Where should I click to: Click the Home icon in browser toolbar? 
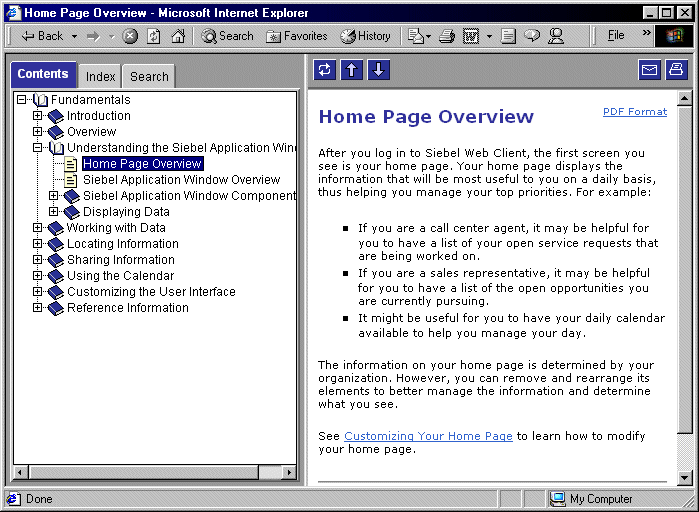coord(178,36)
